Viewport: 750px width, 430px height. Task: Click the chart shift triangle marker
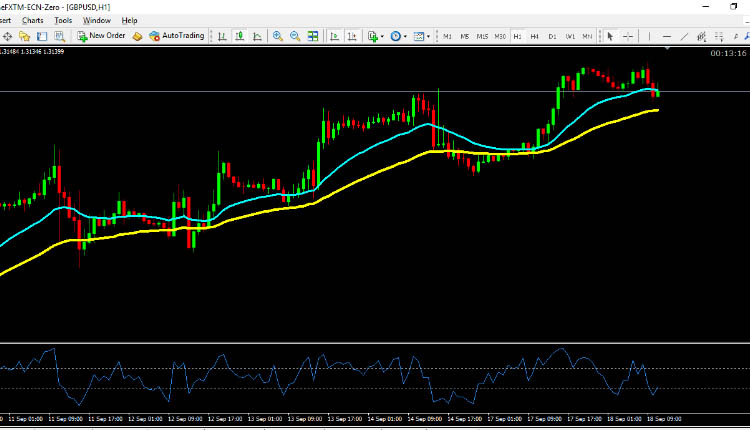click(667, 49)
